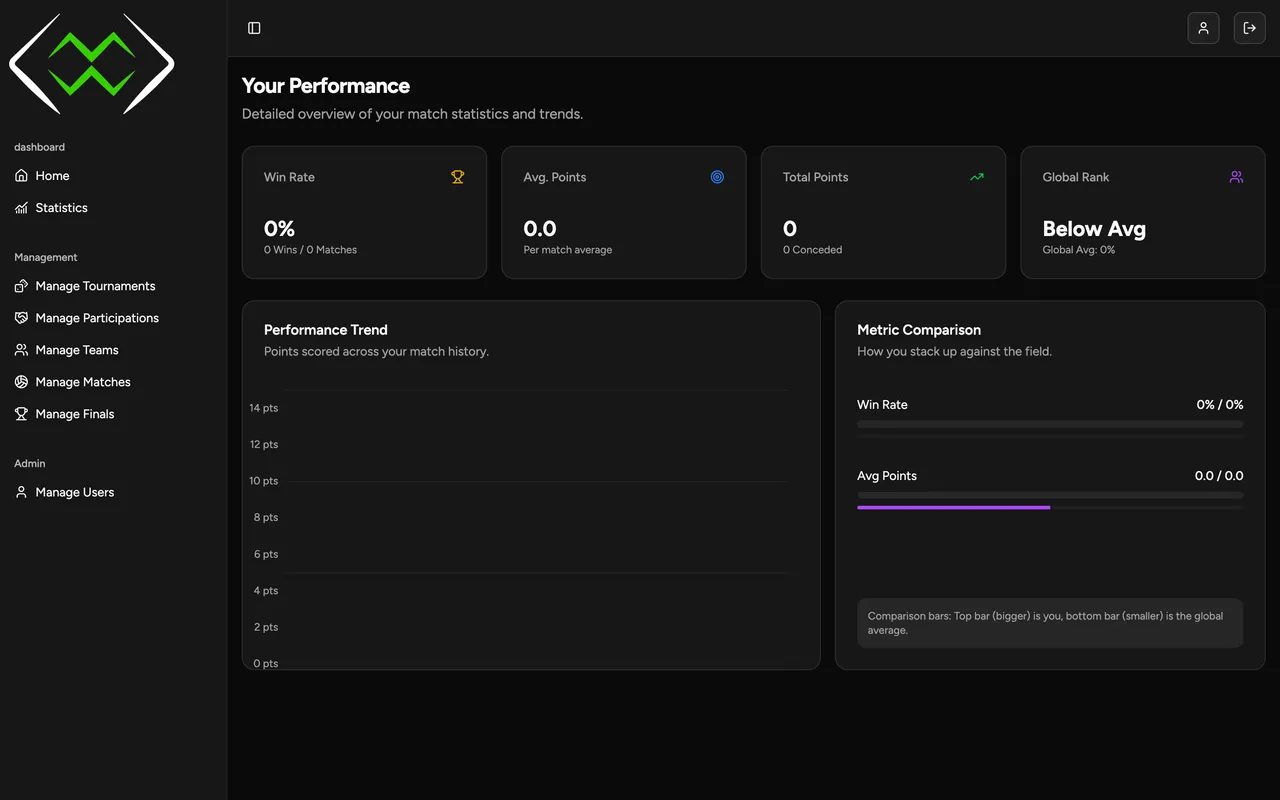The image size is (1280, 800).
Task: Click the "0 Wins / 0 Matches" text
Action: point(310,250)
